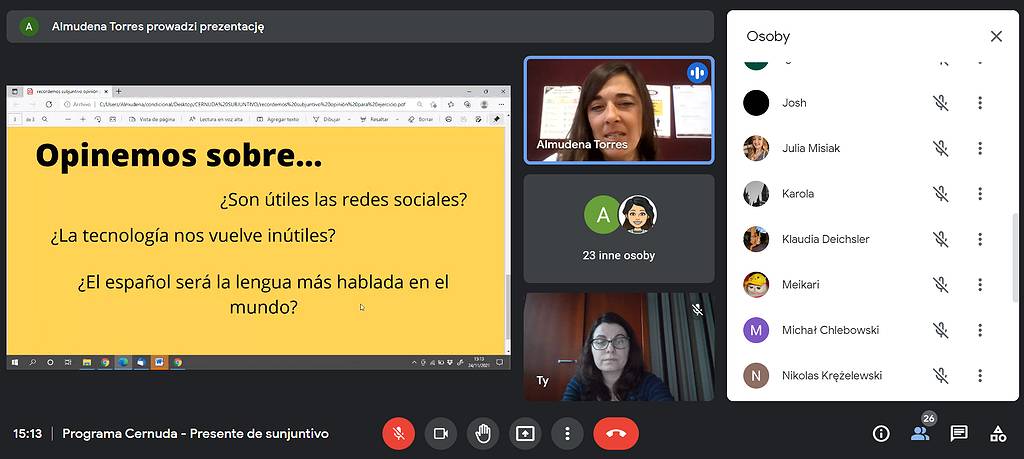Open options menu for Josh

(x=980, y=103)
